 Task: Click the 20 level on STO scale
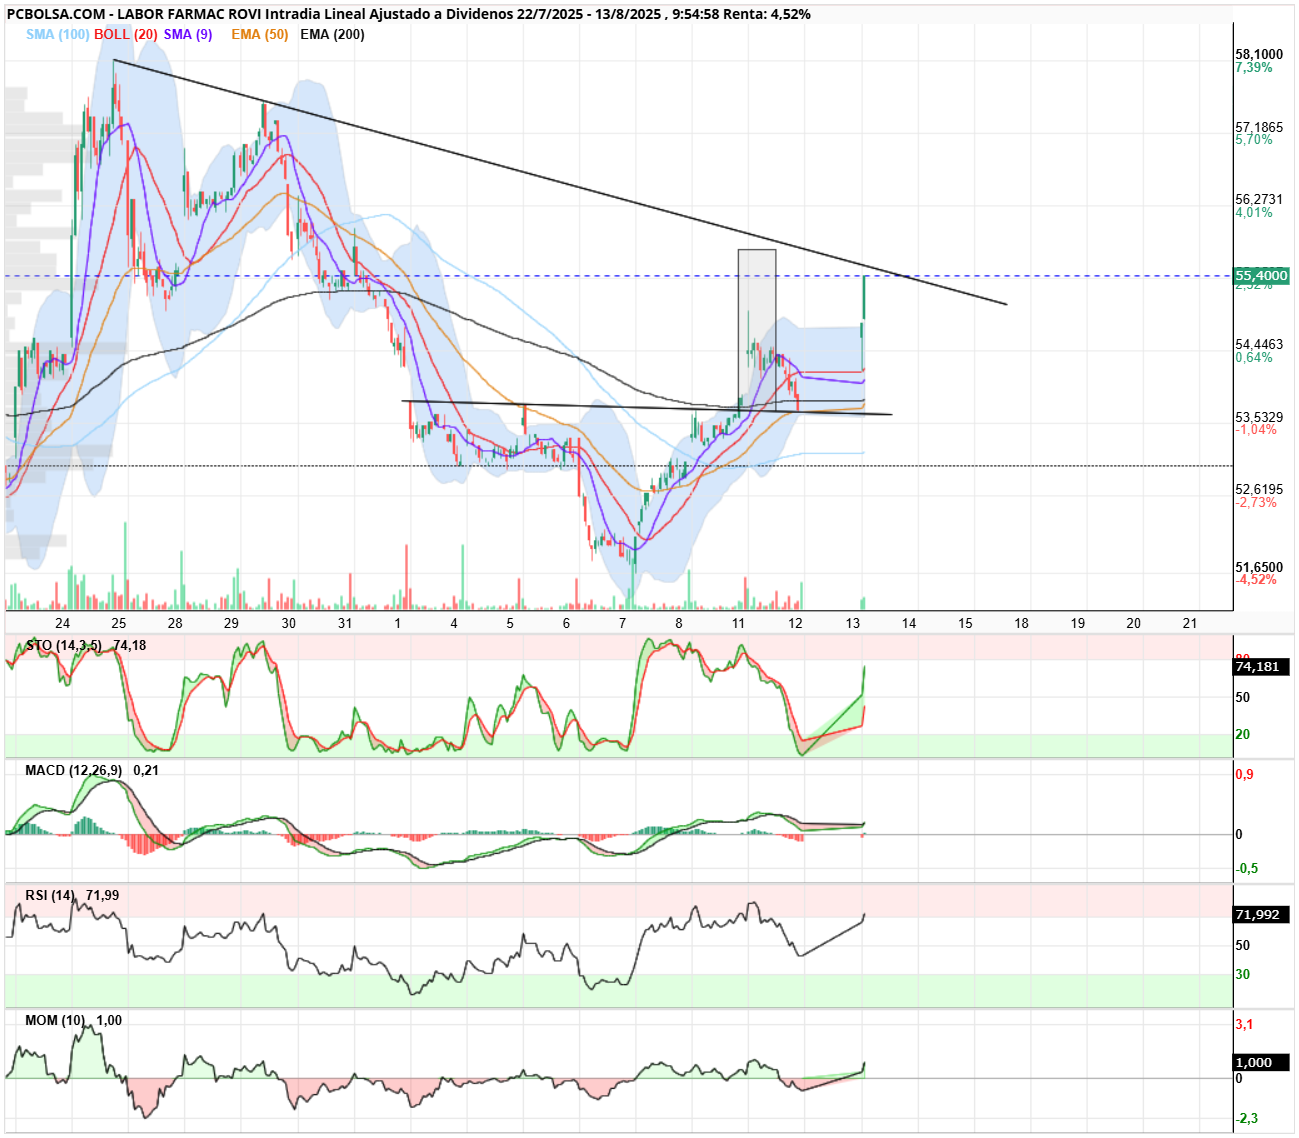[1243, 734]
